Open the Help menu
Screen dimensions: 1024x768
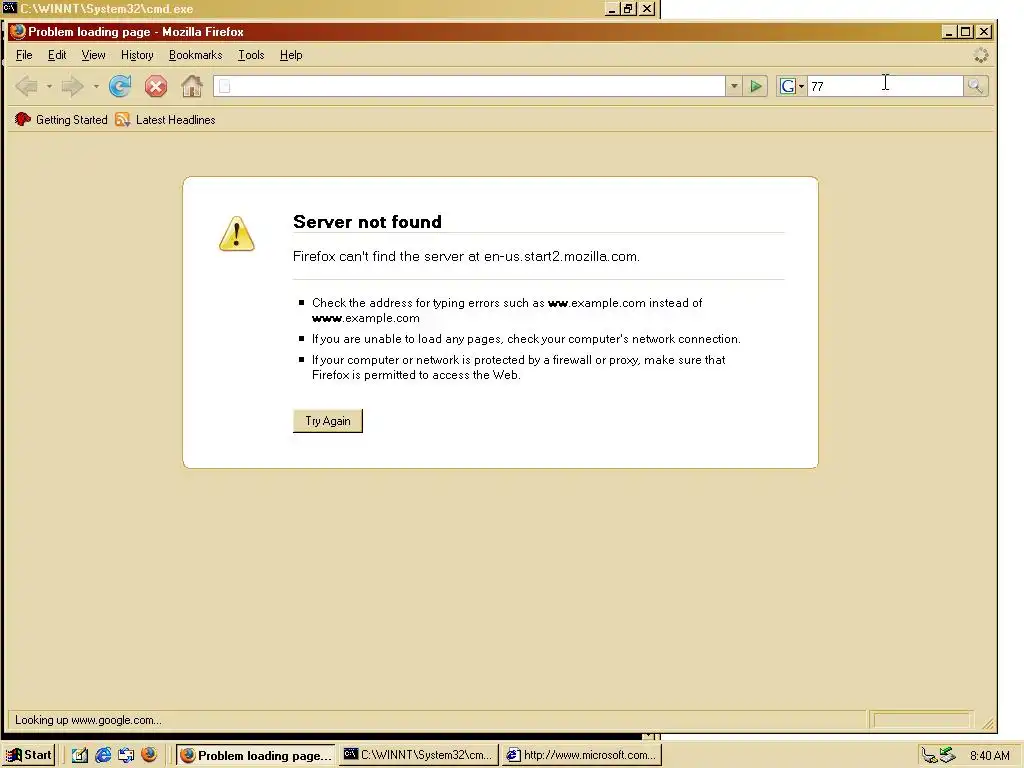click(x=291, y=55)
